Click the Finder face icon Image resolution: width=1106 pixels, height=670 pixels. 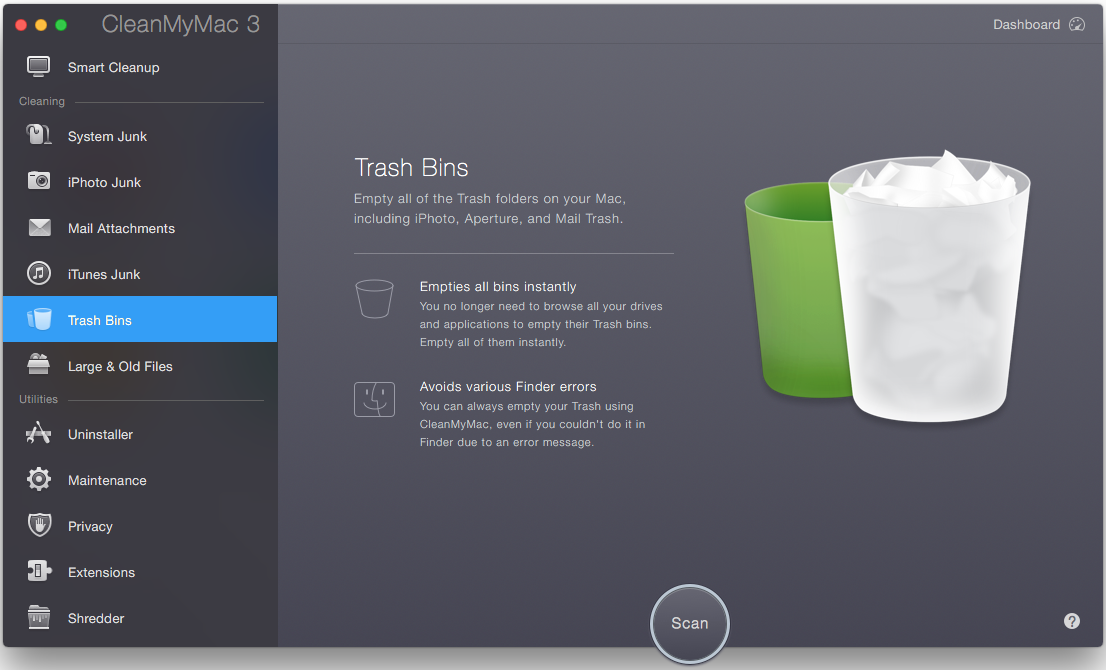coord(374,399)
